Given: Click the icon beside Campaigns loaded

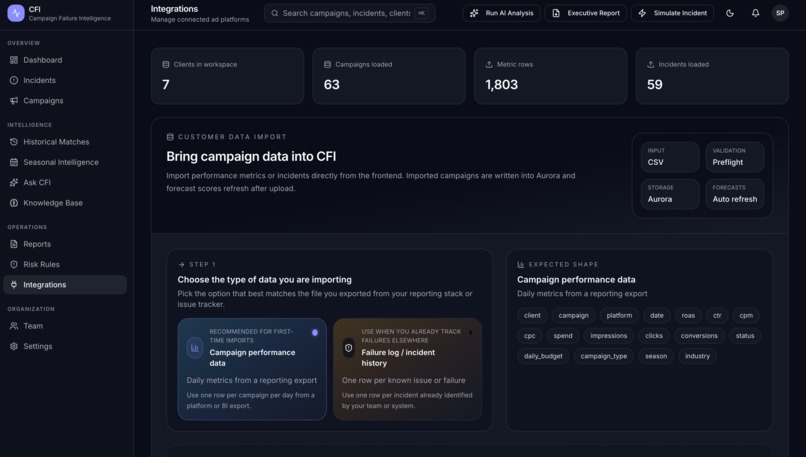Looking at the screenshot, I should [327, 65].
